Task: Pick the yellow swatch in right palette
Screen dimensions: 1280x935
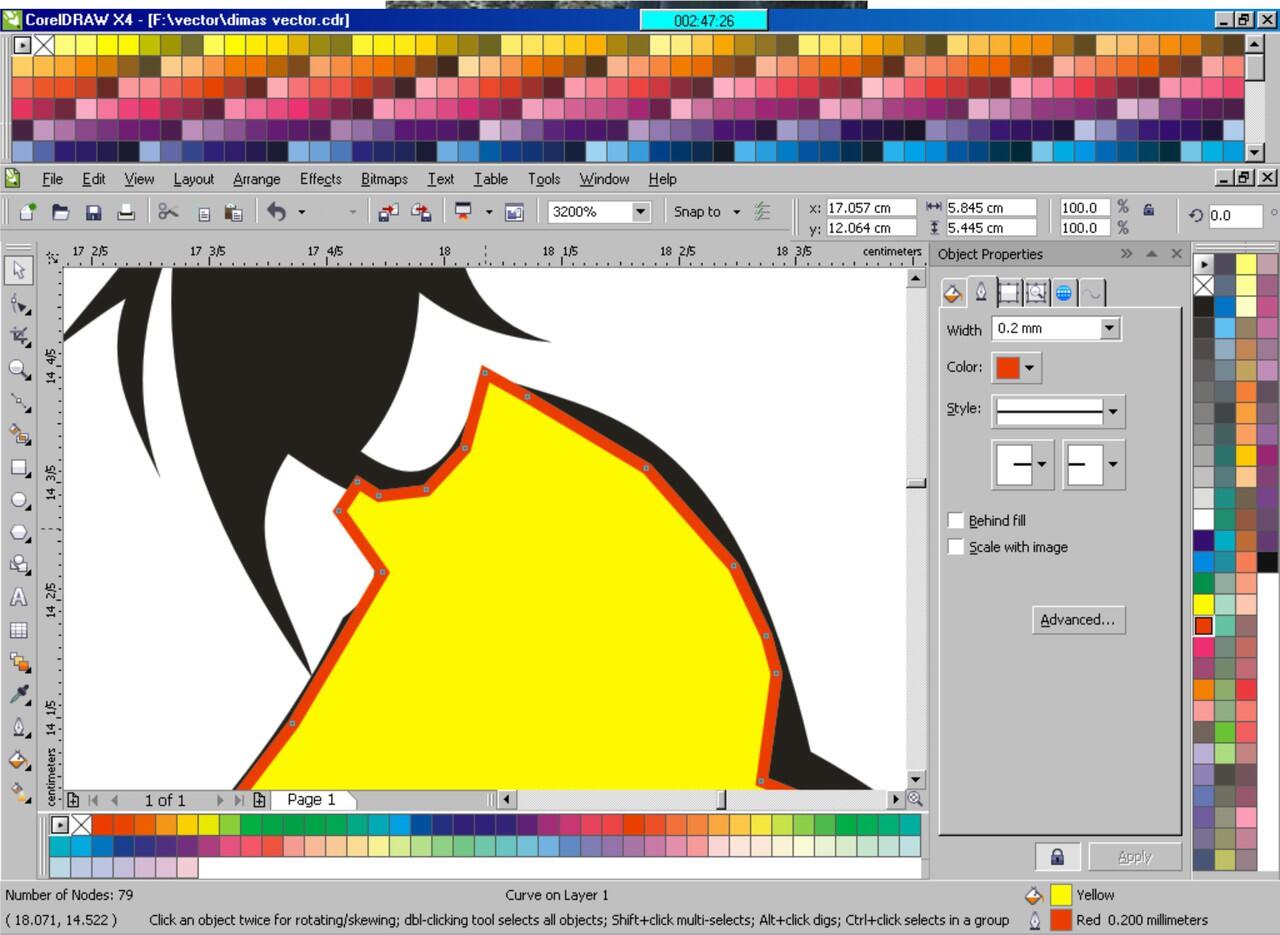Action: 1203,604
